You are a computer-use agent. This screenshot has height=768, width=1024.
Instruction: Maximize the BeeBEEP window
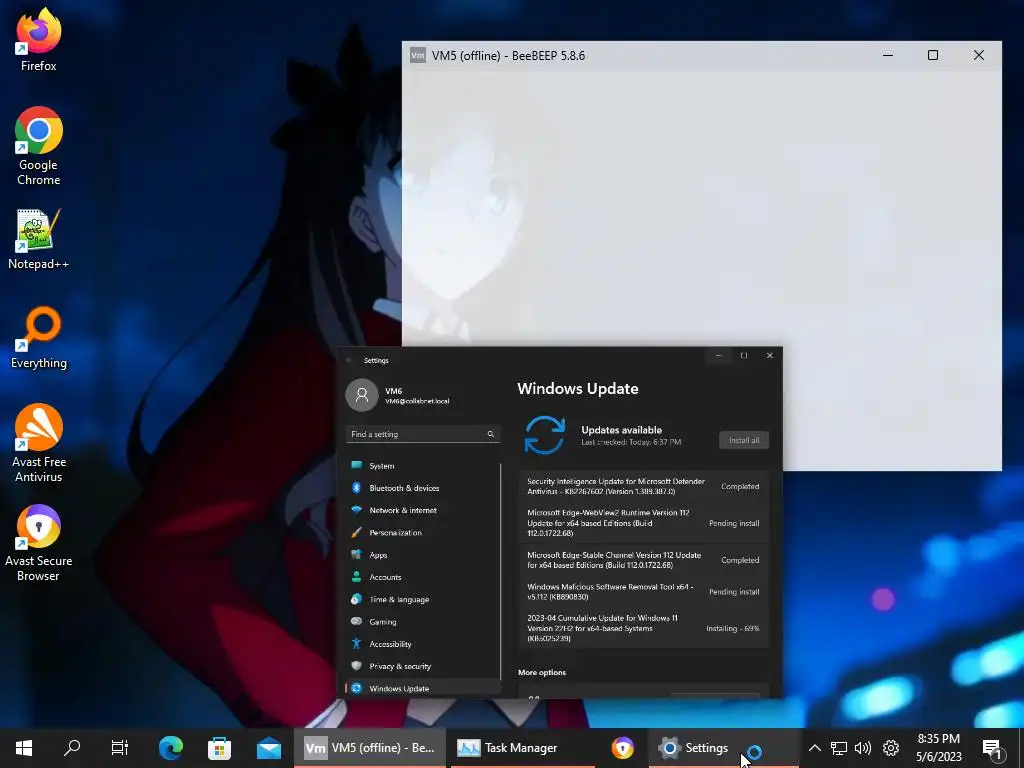click(933, 56)
